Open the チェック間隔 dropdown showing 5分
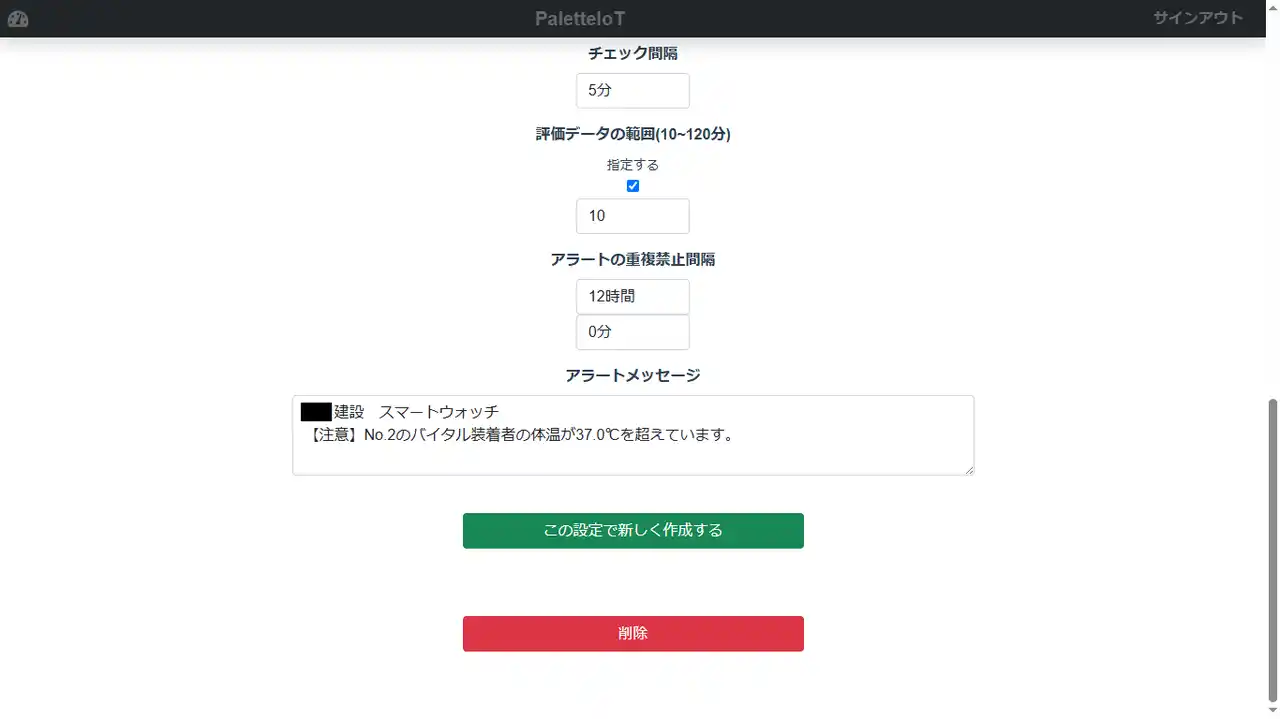This screenshot has height=719, width=1280. point(633,90)
